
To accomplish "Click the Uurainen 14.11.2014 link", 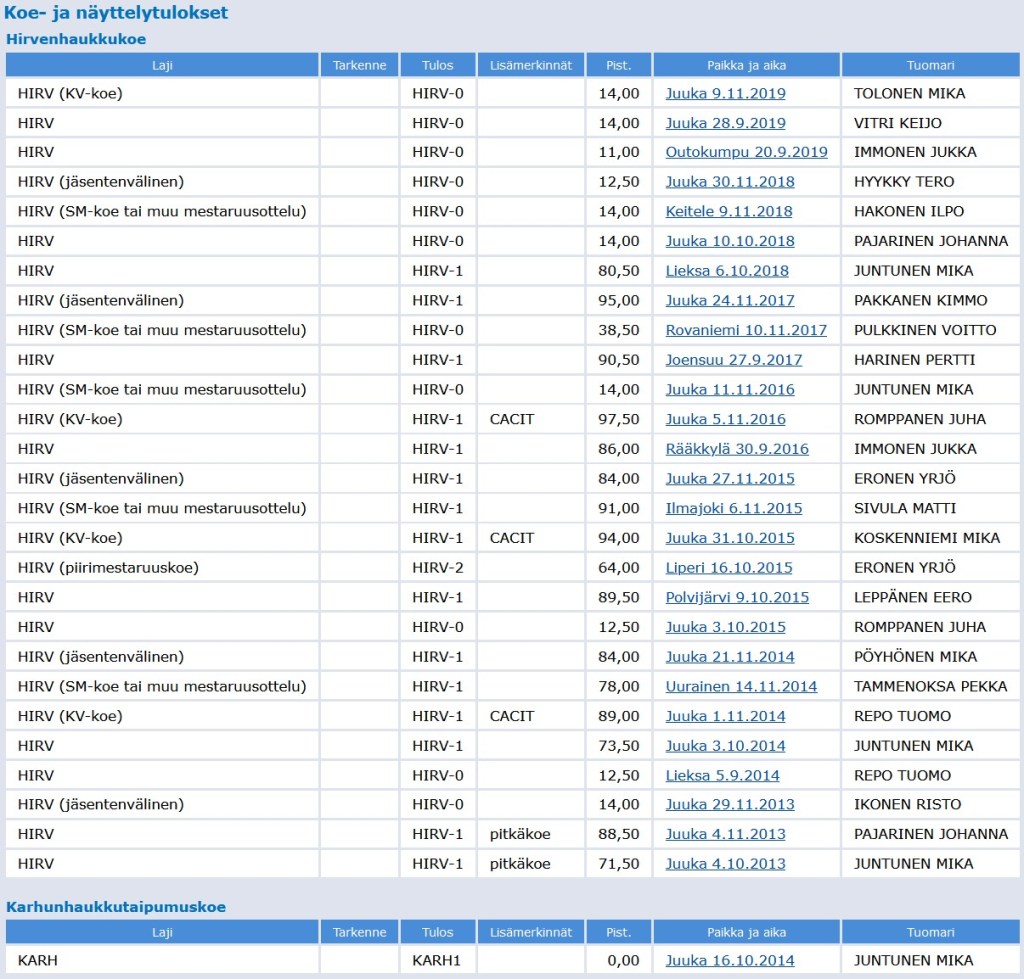I will (741, 687).
